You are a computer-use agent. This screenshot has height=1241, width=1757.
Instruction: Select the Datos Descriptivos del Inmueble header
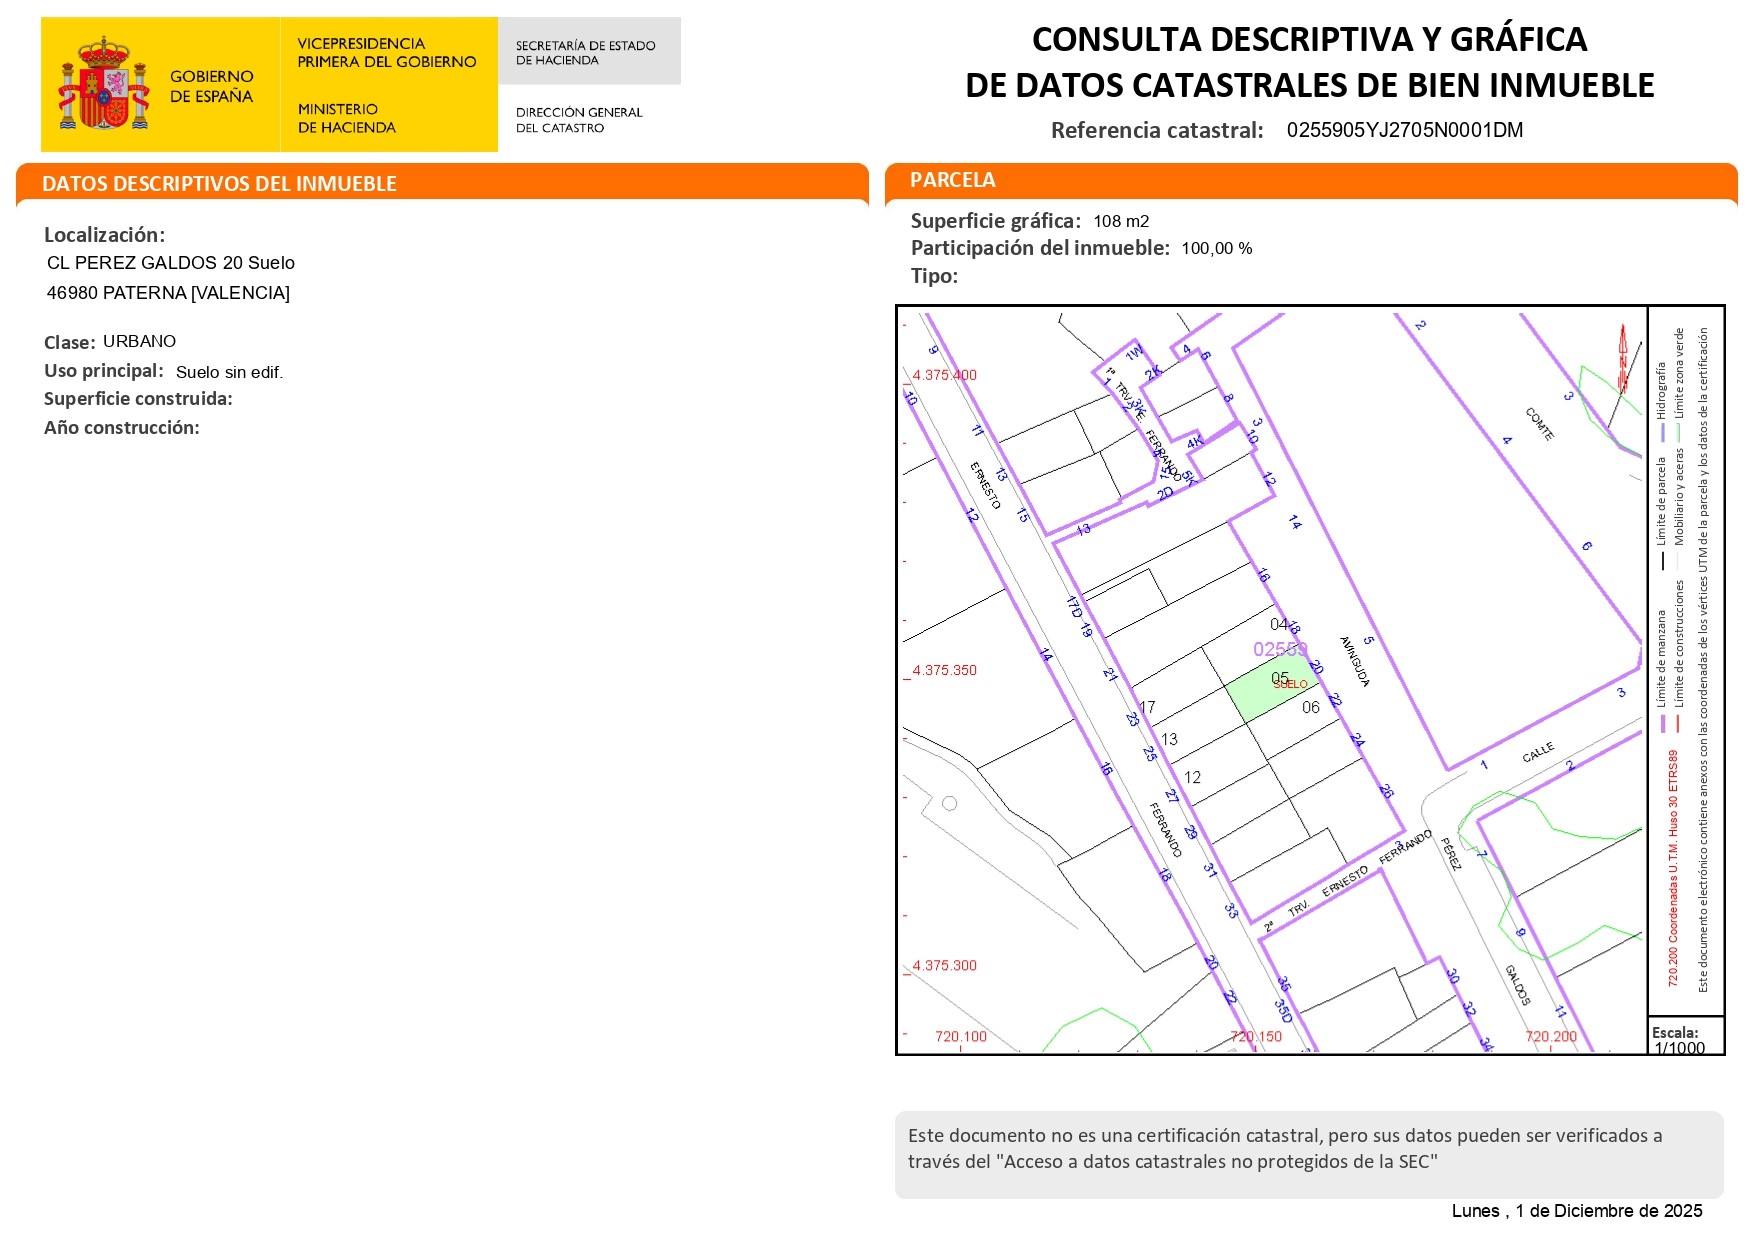[220, 184]
